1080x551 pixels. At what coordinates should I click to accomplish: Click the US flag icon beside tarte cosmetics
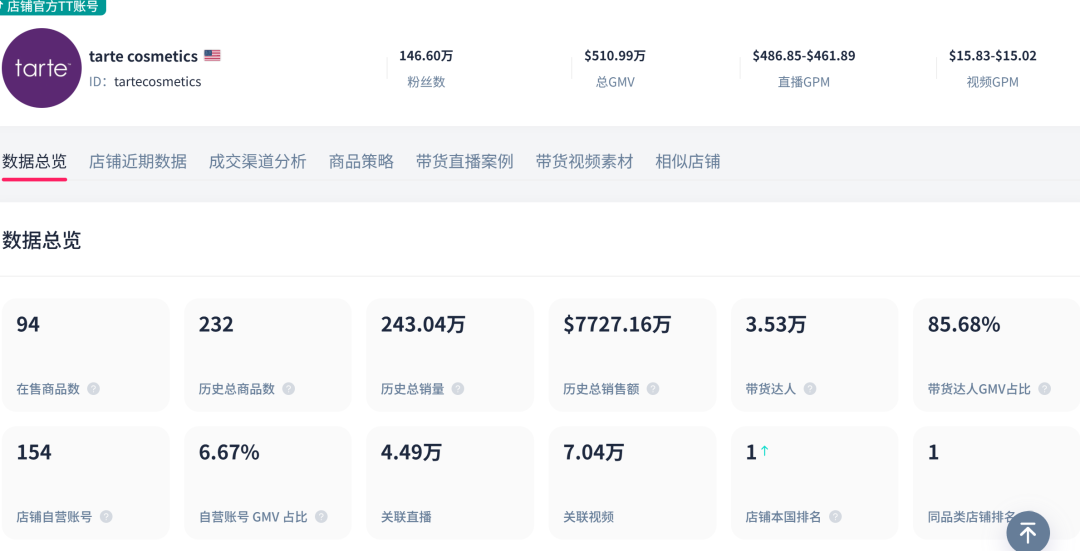click(x=212, y=56)
